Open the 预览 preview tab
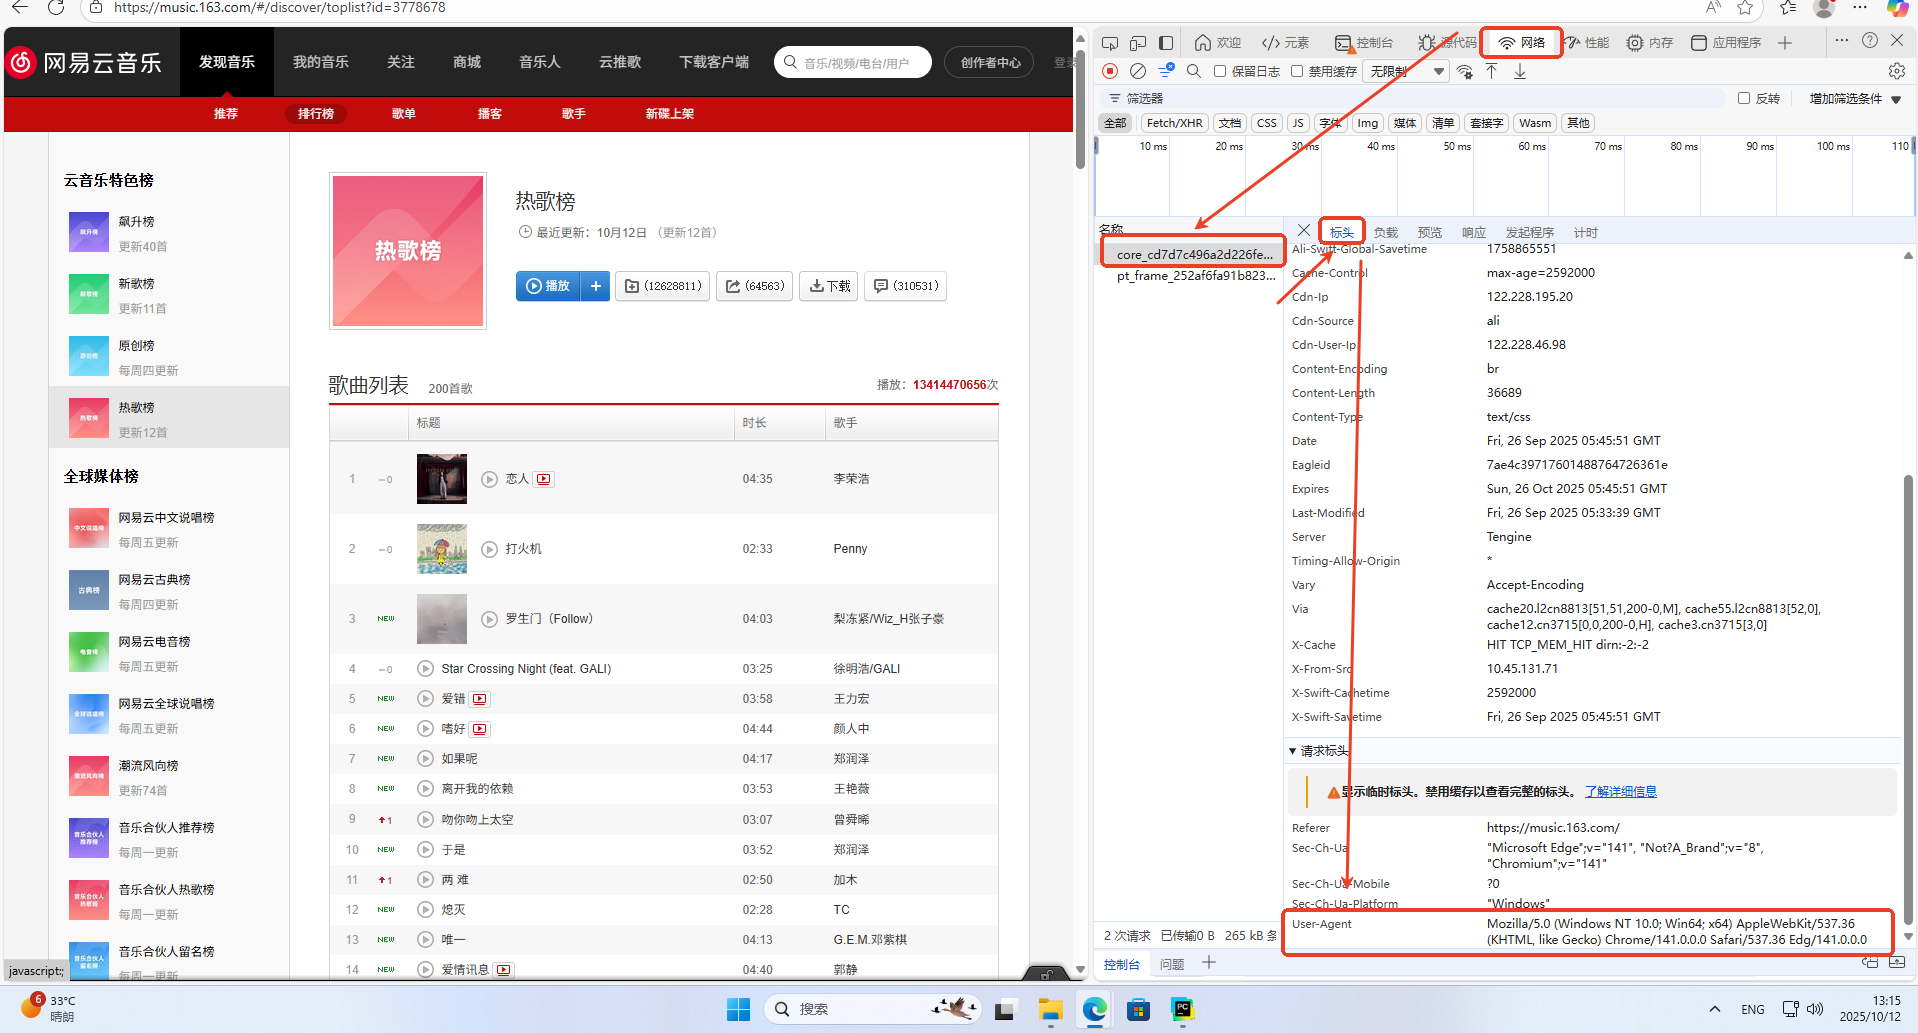Image resolution: width=1918 pixels, height=1033 pixels. point(1430,232)
